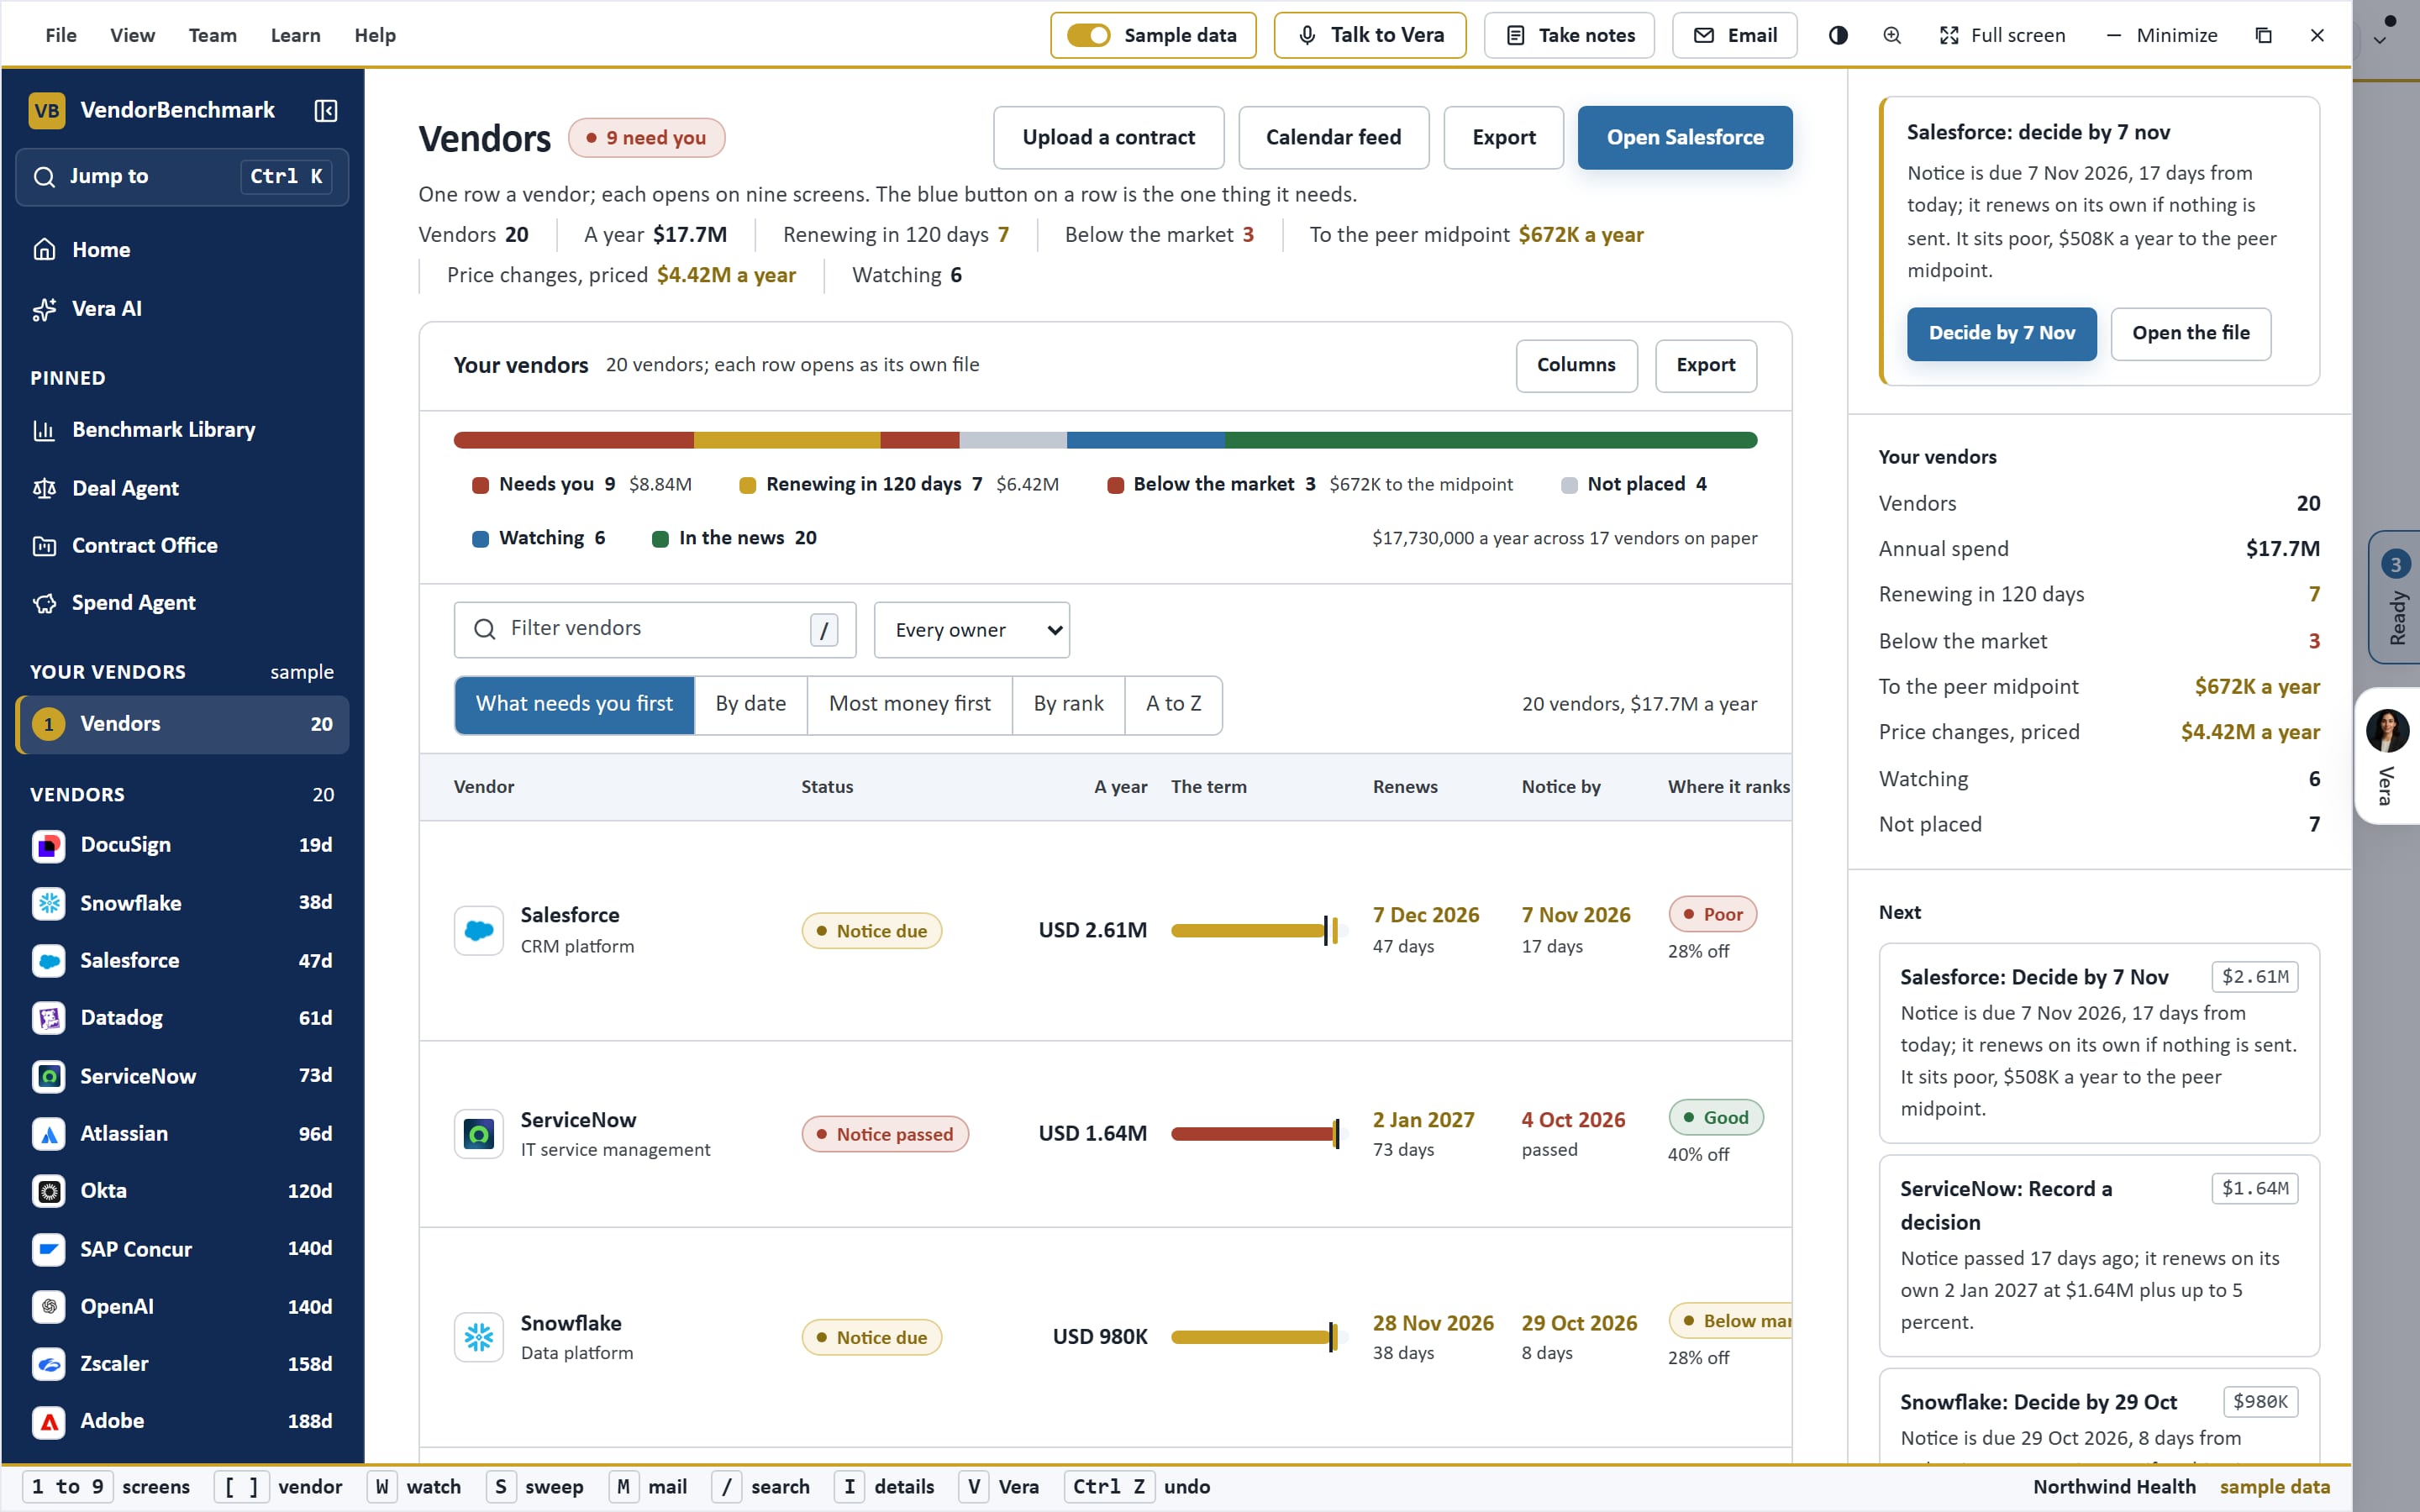This screenshot has width=2420, height=1512.
Task: Open the Deal Agent pinned item
Action: click(182, 488)
